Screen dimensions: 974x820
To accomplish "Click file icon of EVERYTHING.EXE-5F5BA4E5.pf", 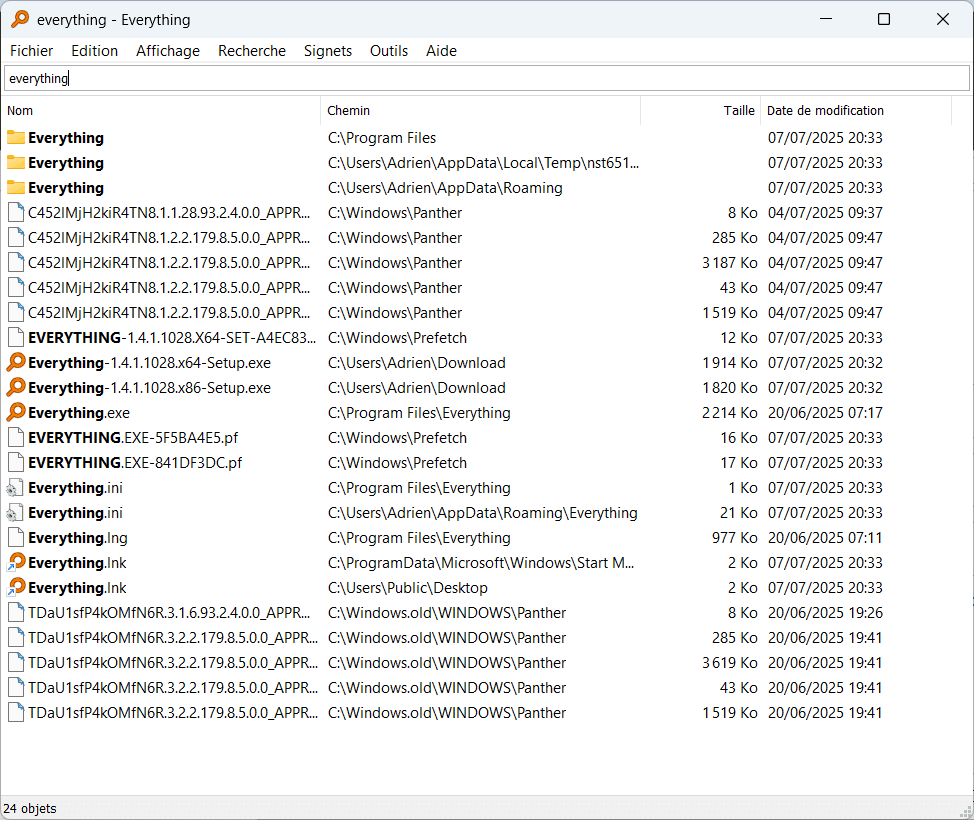I will click(16, 437).
